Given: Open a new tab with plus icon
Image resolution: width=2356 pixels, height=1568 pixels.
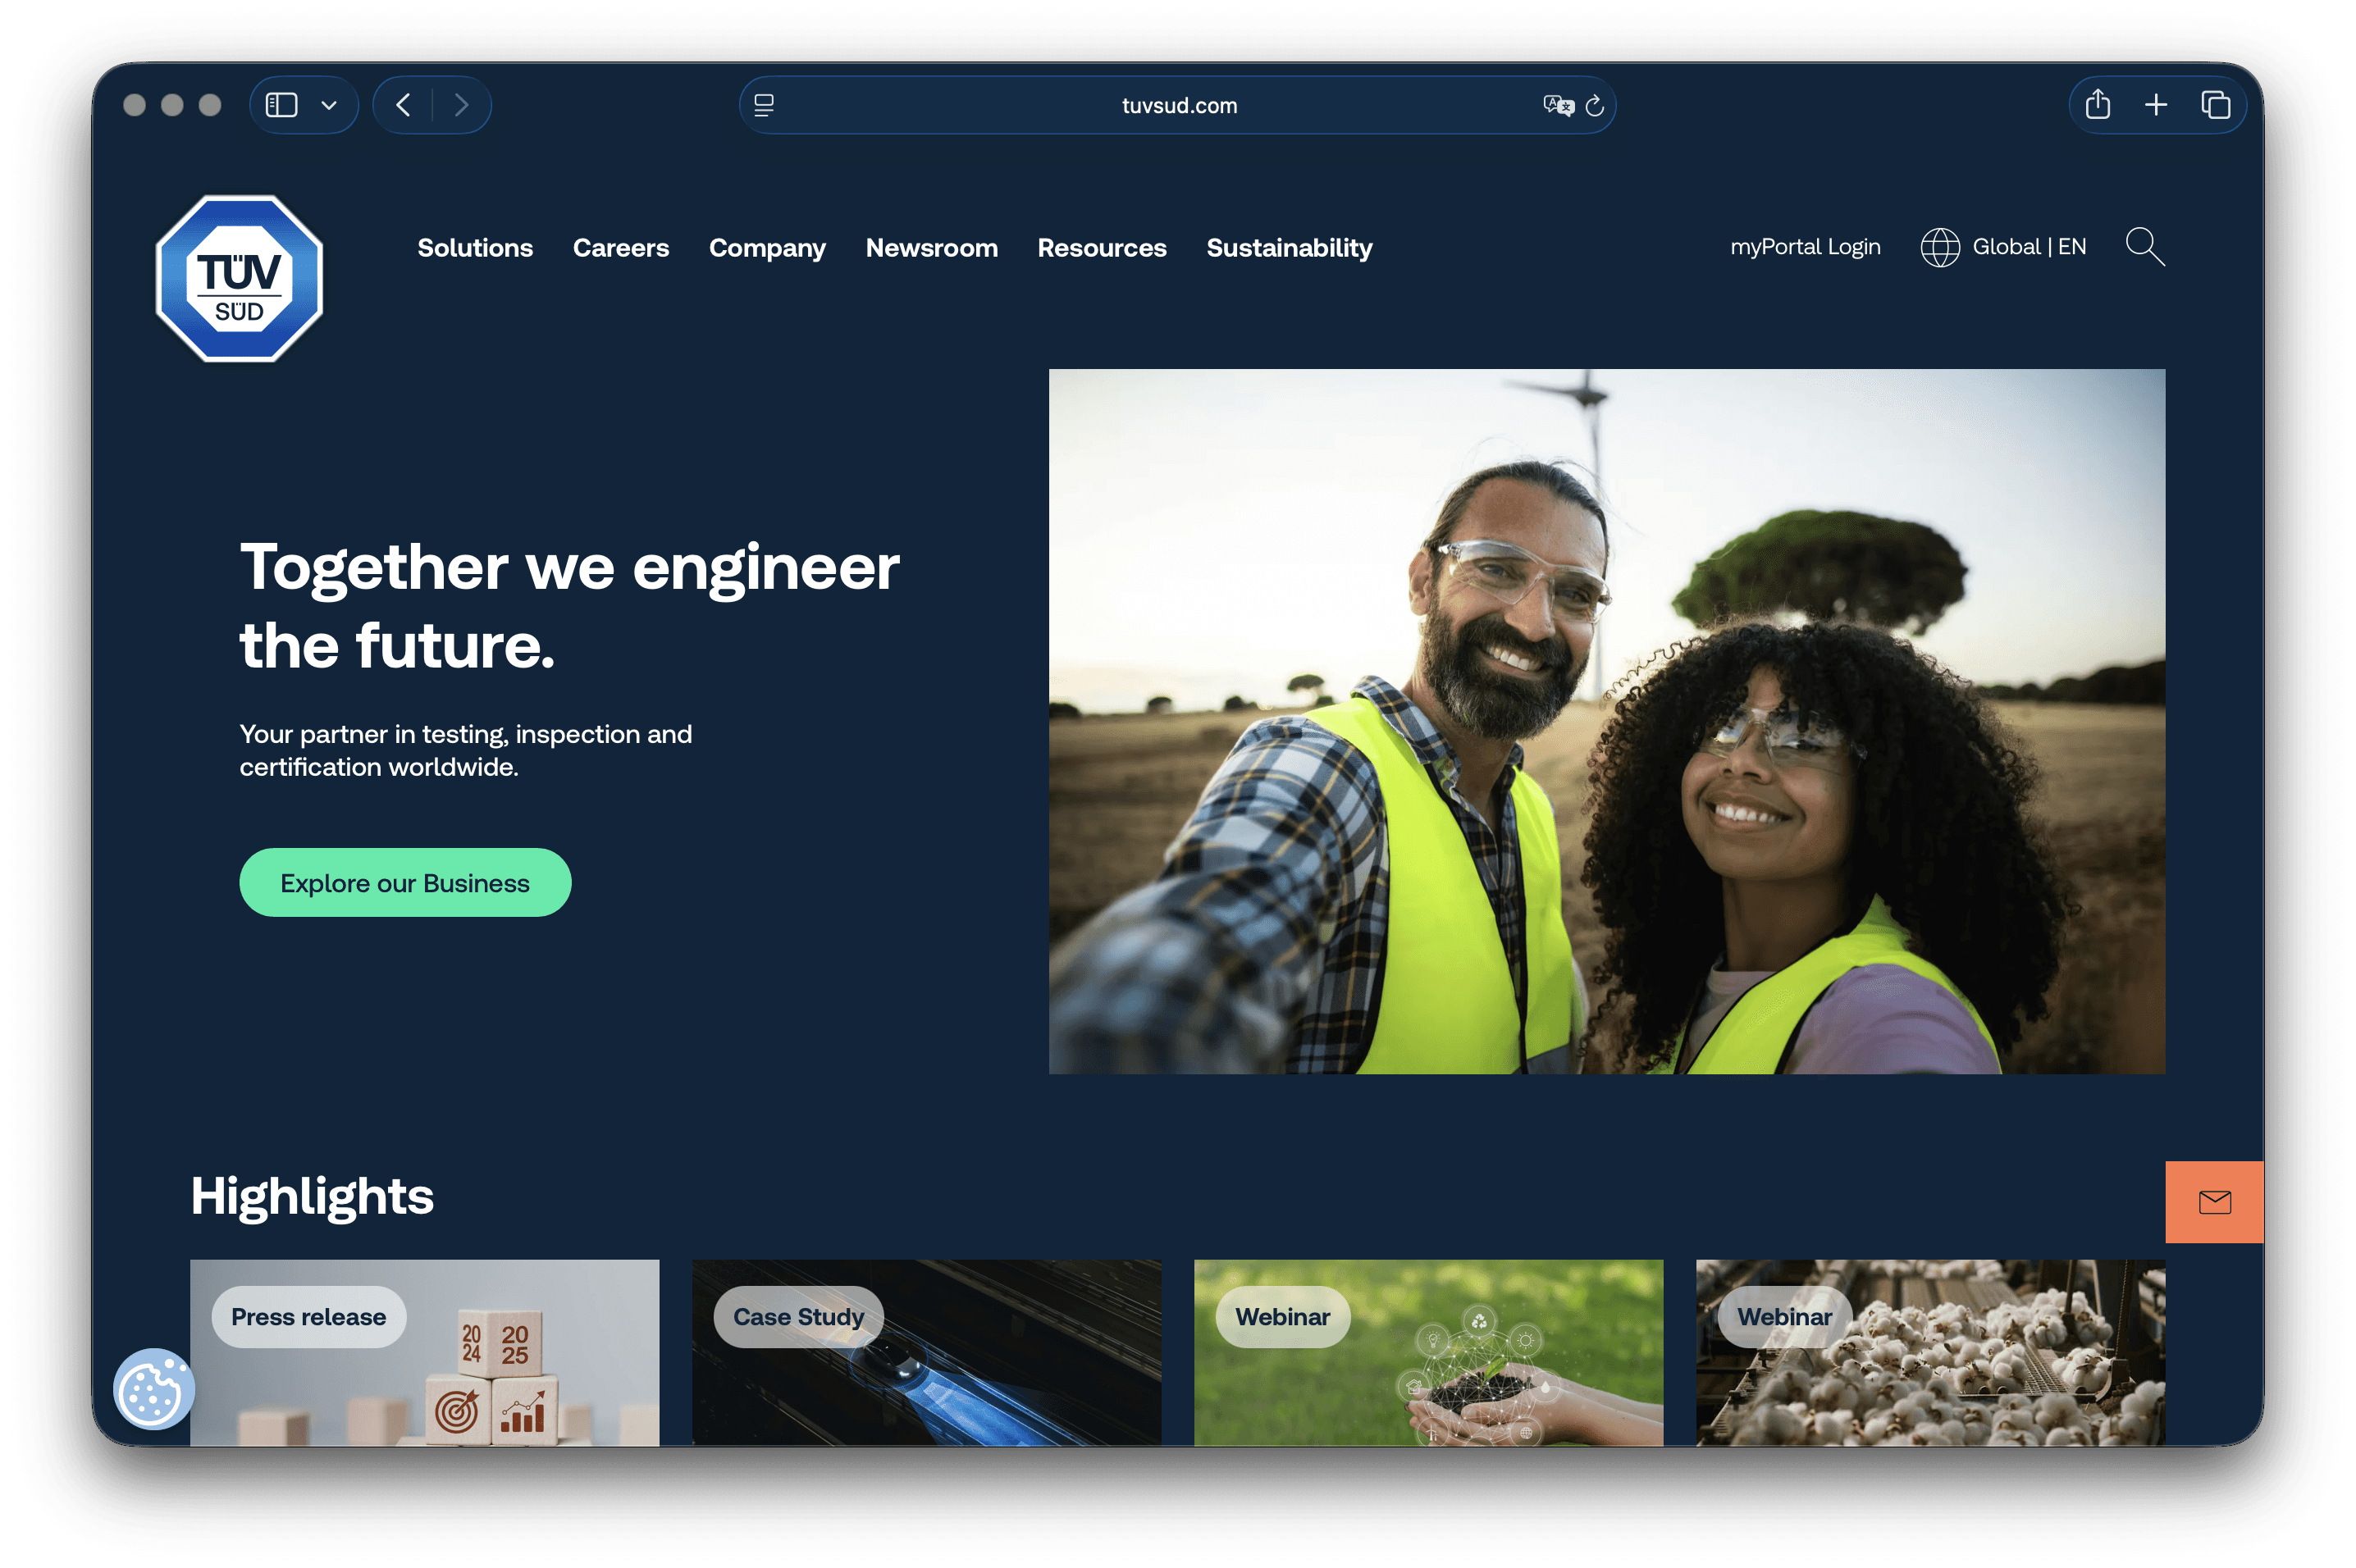Looking at the screenshot, I should (x=2156, y=105).
